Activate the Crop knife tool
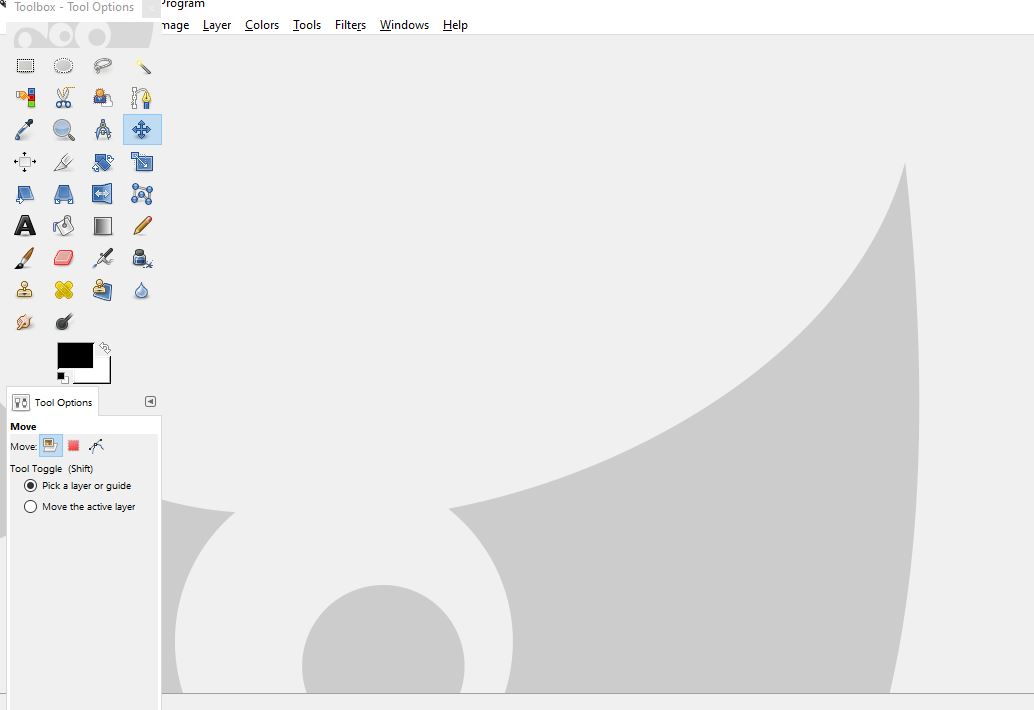1034x710 pixels. point(63,162)
